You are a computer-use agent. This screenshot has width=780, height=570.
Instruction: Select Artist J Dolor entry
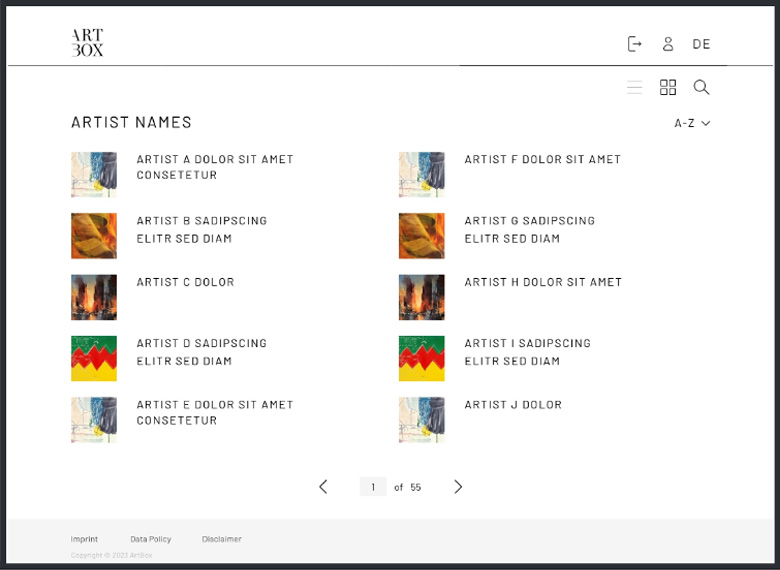tap(513, 405)
